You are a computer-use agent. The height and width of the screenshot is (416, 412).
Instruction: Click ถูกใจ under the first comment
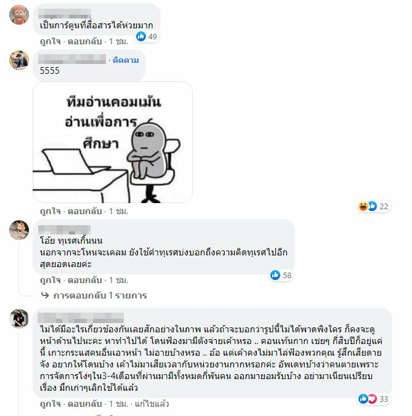coord(50,42)
